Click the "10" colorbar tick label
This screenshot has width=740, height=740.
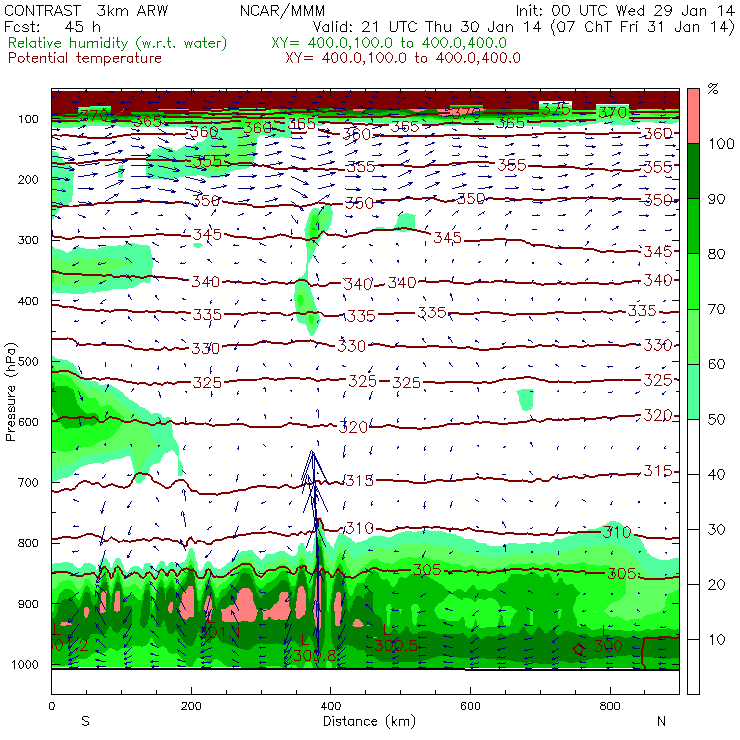pos(717,639)
